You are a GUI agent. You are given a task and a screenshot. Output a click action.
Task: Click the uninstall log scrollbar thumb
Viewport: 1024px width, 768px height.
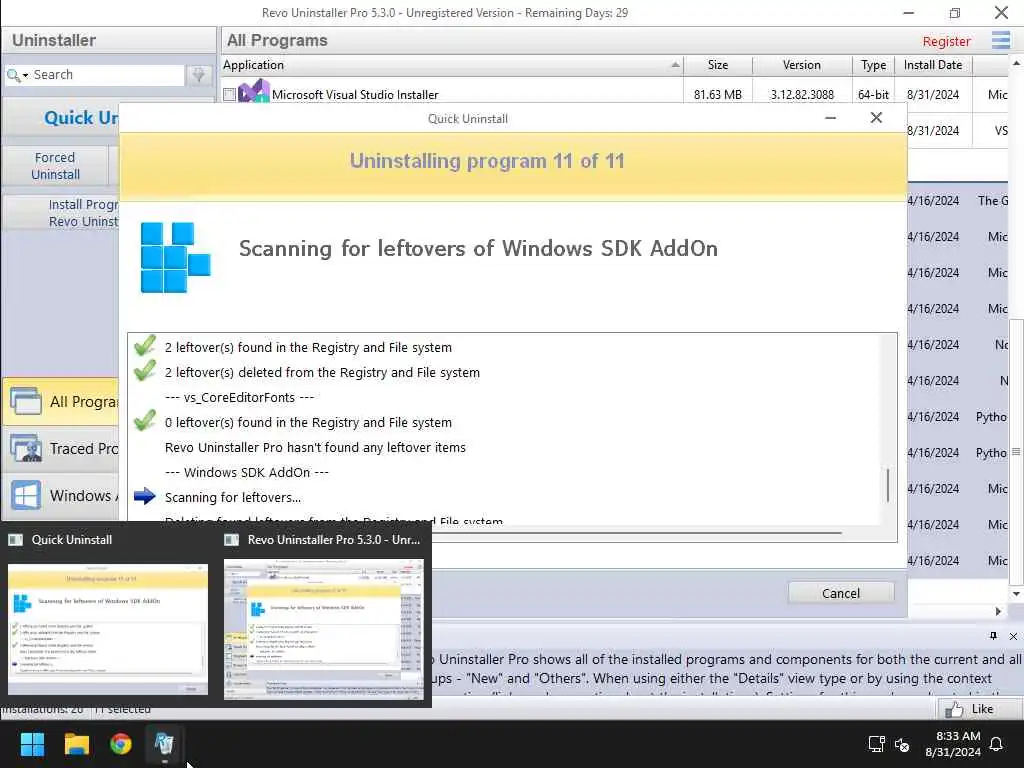tap(888, 485)
